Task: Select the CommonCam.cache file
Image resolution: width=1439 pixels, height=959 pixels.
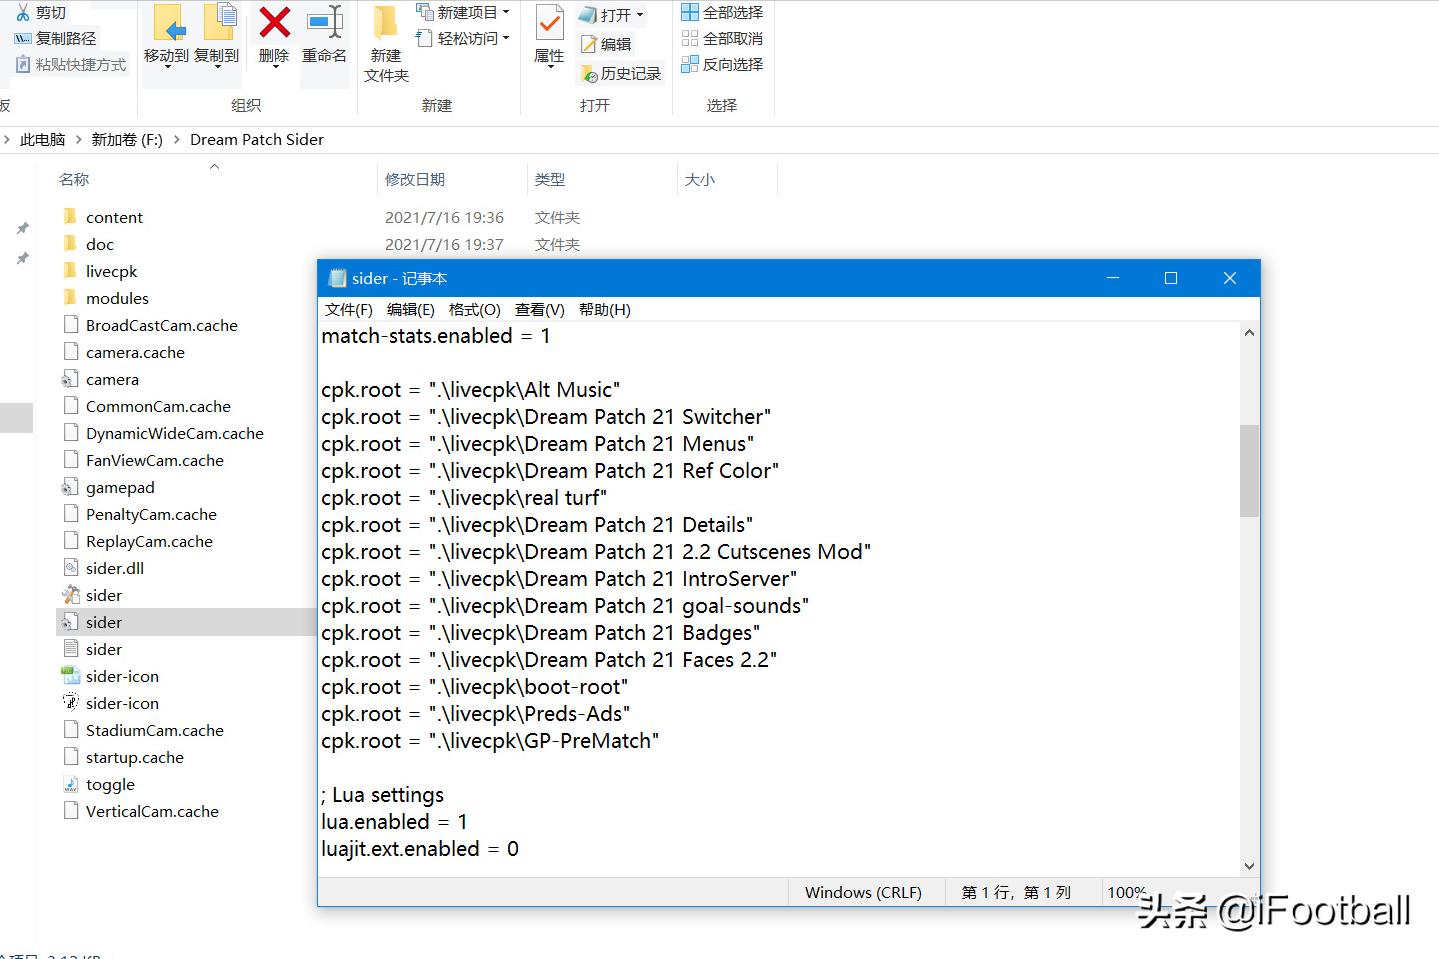Action: tap(158, 407)
